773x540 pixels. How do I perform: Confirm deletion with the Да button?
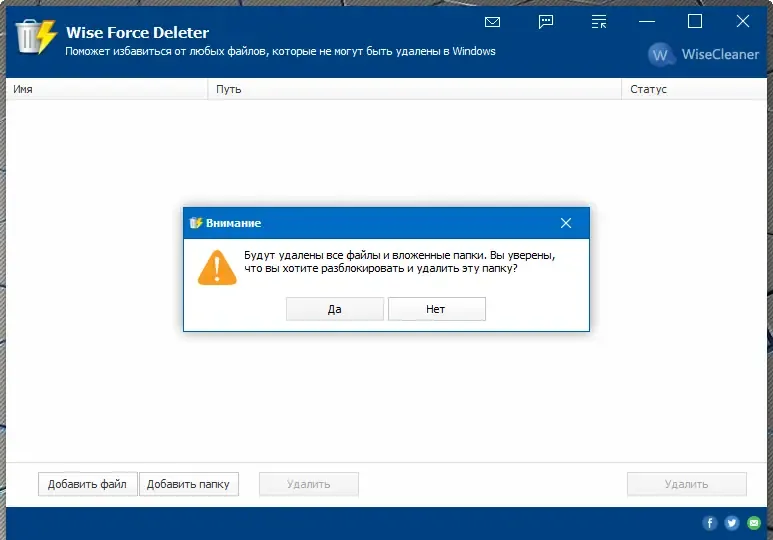(x=335, y=309)
